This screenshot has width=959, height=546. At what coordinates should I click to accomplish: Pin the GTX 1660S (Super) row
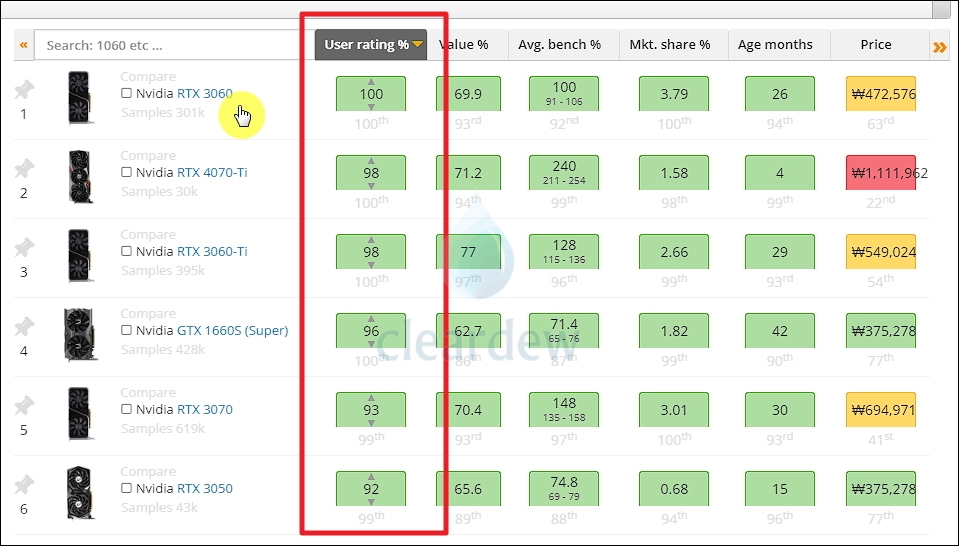24,326
